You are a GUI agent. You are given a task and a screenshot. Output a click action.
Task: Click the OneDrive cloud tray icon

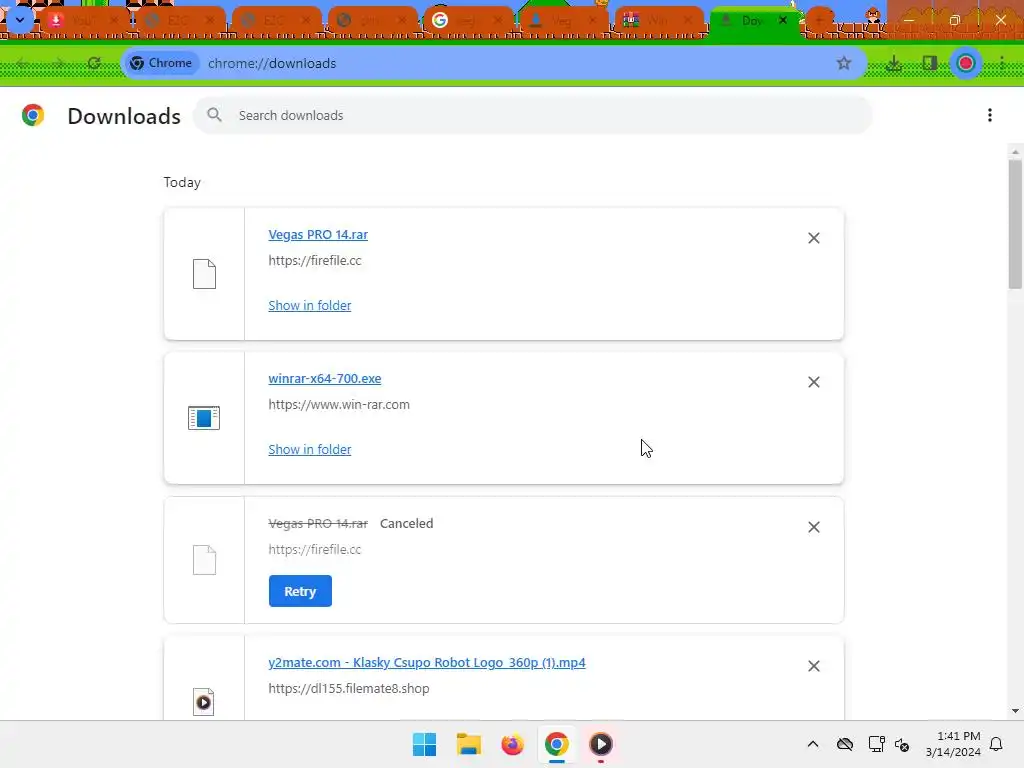coord(845,744)
